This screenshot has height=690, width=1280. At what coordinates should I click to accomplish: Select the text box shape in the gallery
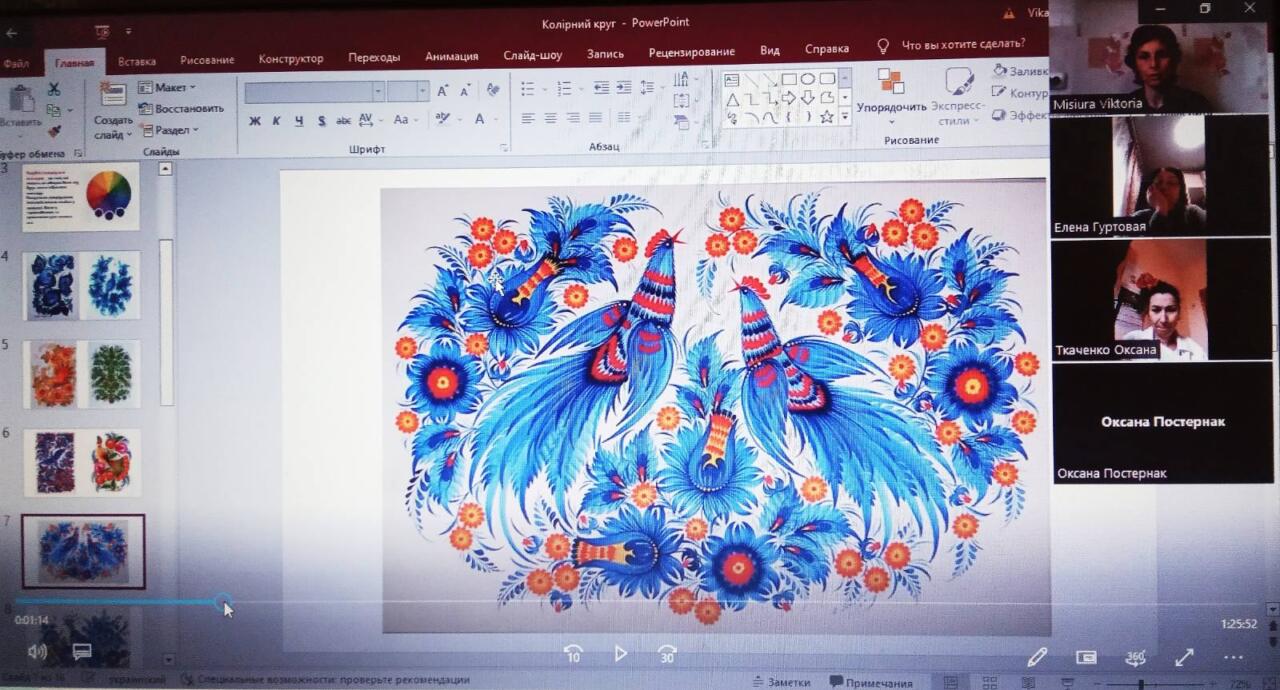(x=732, y=79)
